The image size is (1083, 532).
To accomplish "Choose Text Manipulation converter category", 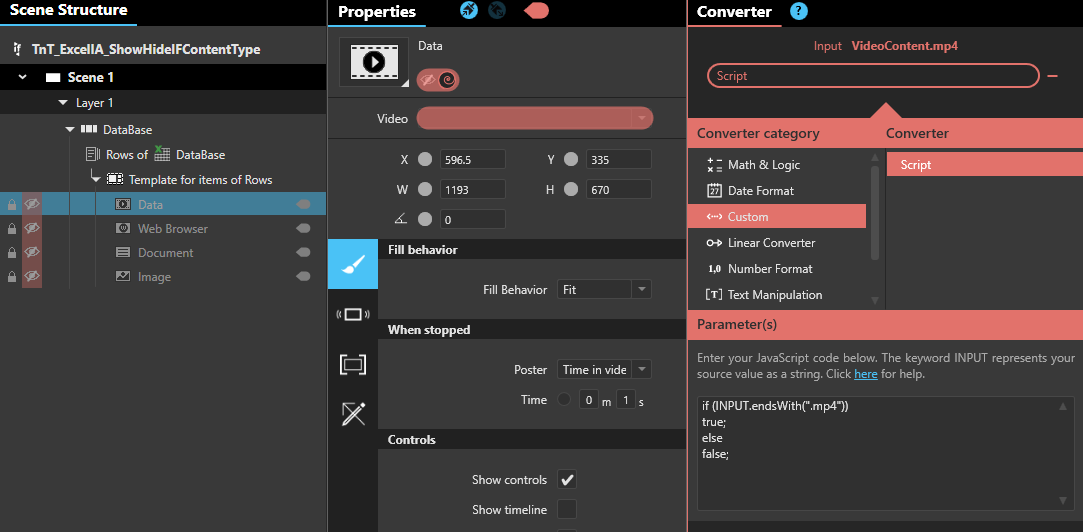I will coord(774,295).
